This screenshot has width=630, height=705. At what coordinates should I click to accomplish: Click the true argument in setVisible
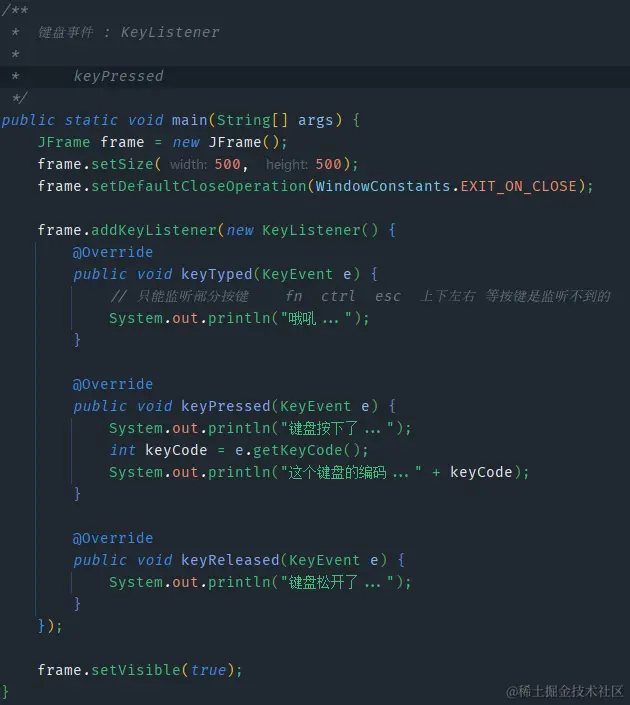click(x=208, y=670)
